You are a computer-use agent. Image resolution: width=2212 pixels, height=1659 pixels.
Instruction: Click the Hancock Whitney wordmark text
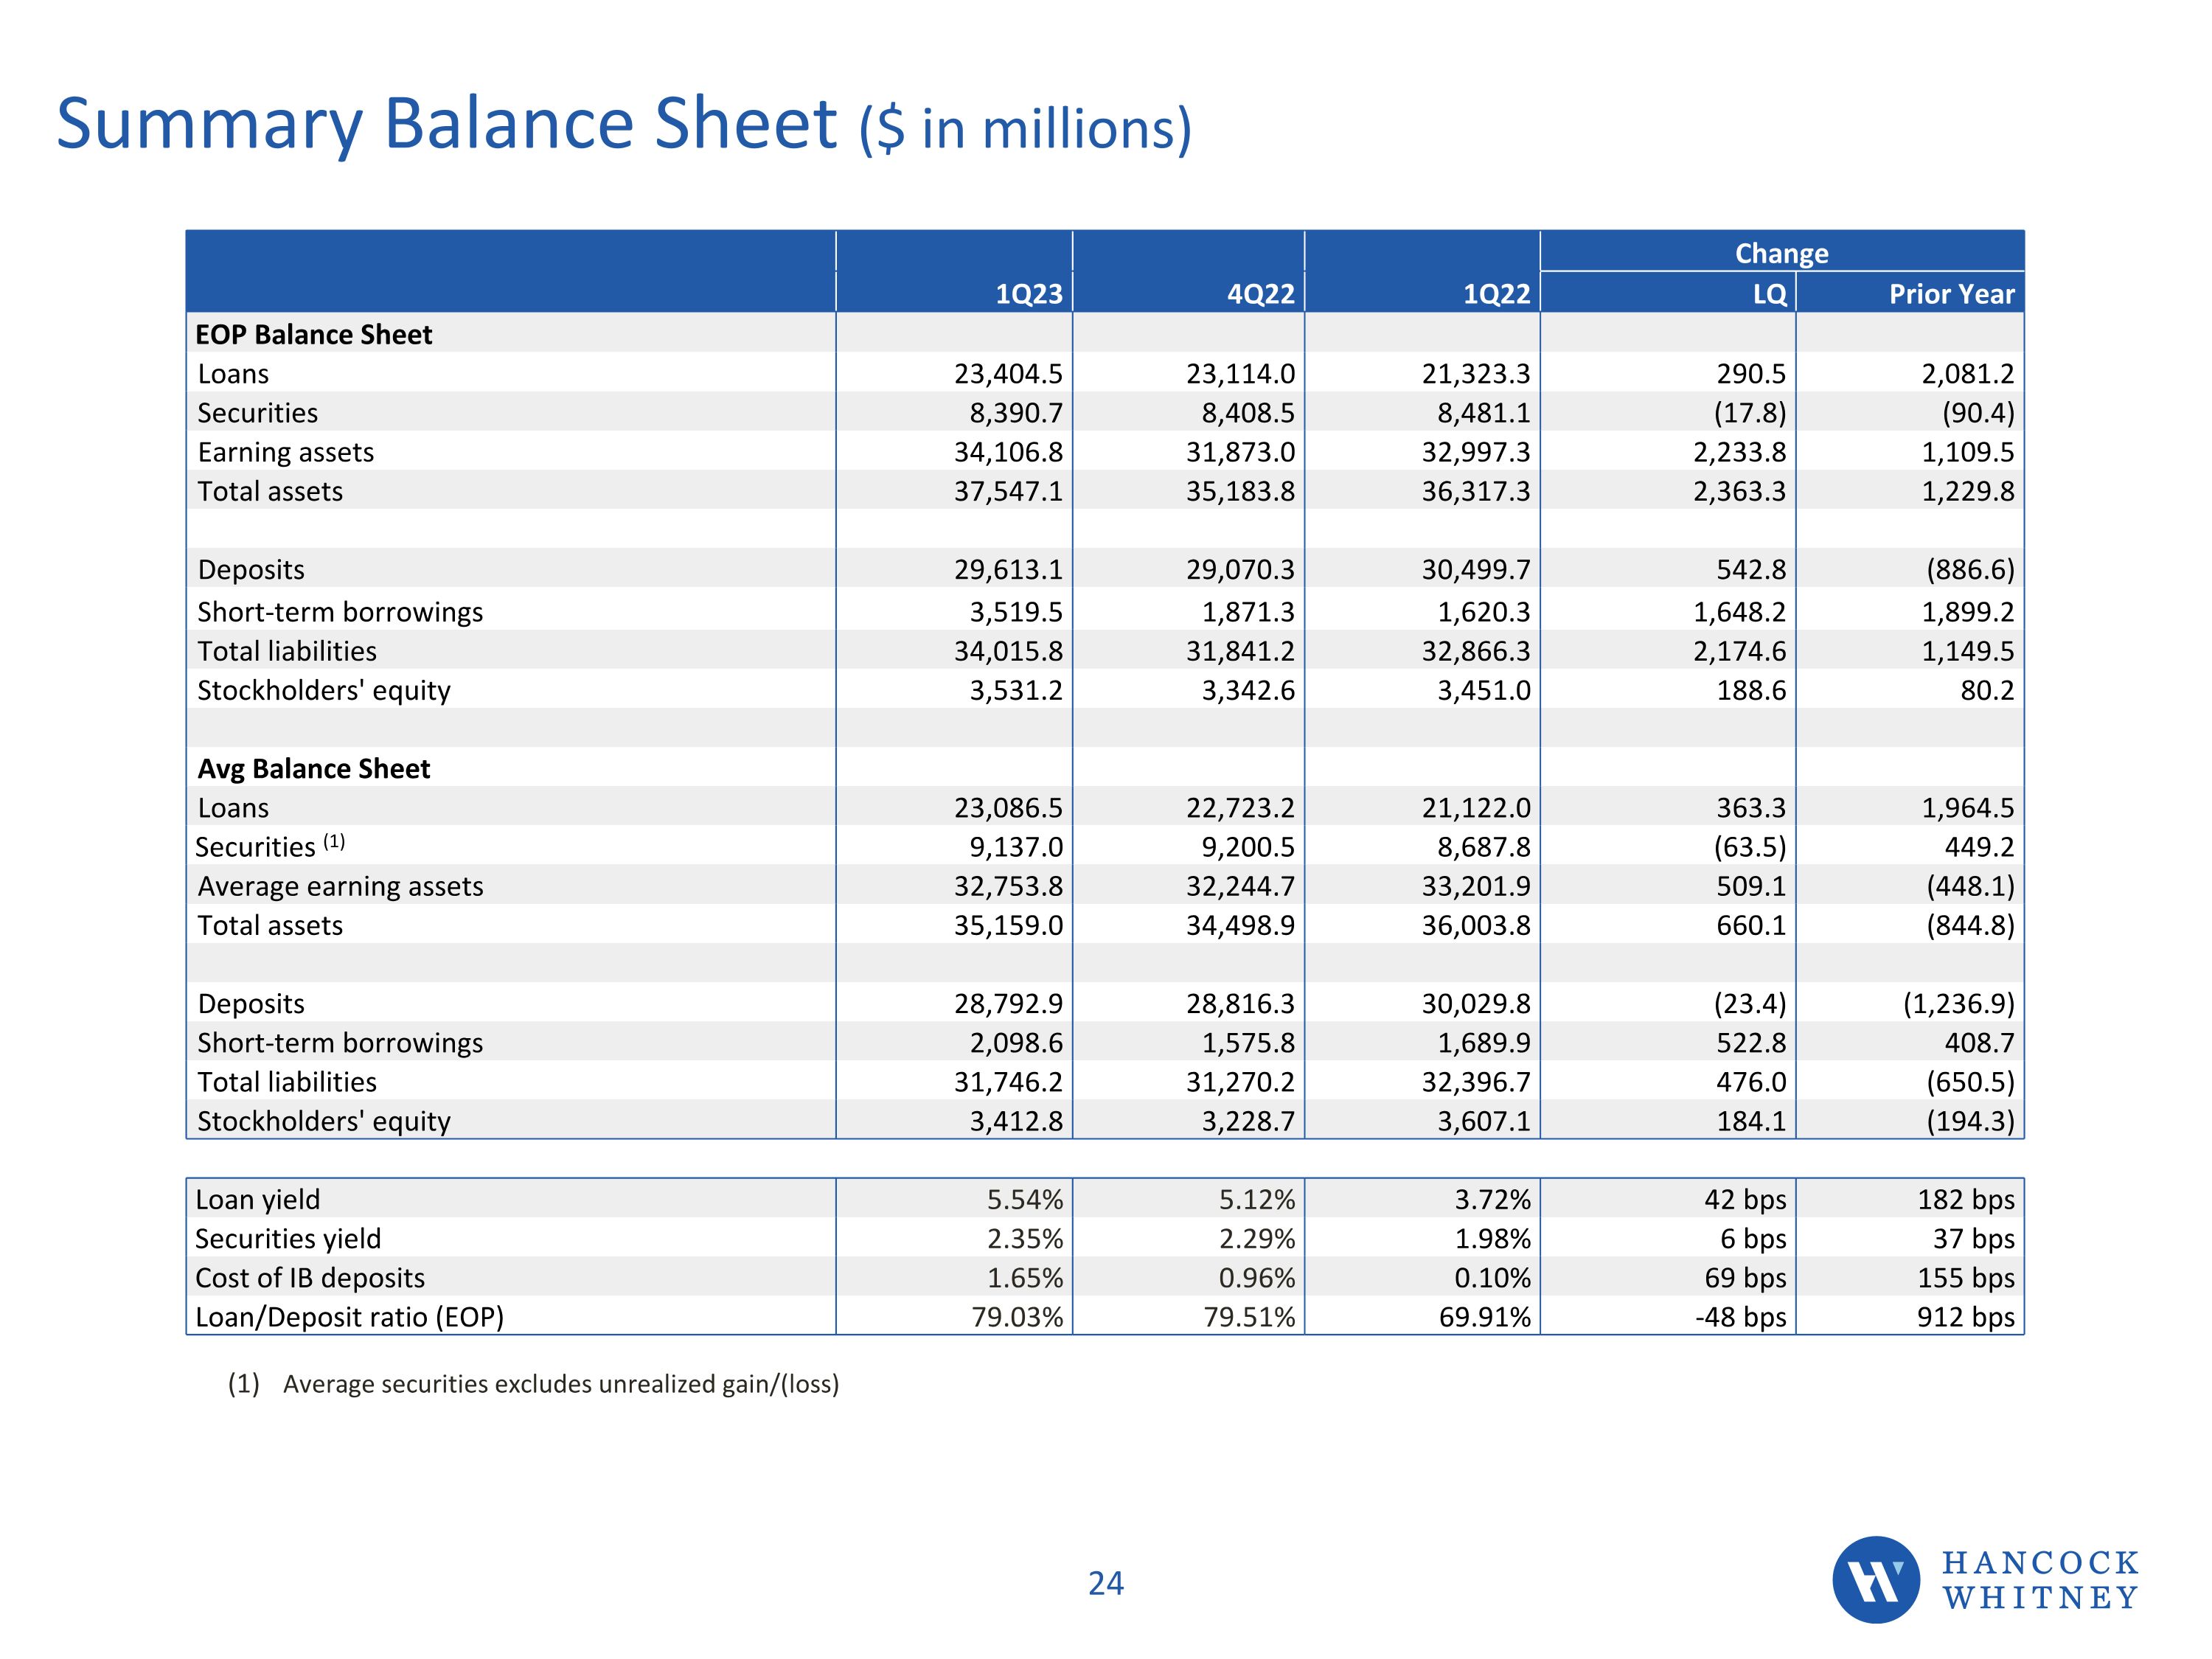pyautogui.click(x=2040, y=1580)
